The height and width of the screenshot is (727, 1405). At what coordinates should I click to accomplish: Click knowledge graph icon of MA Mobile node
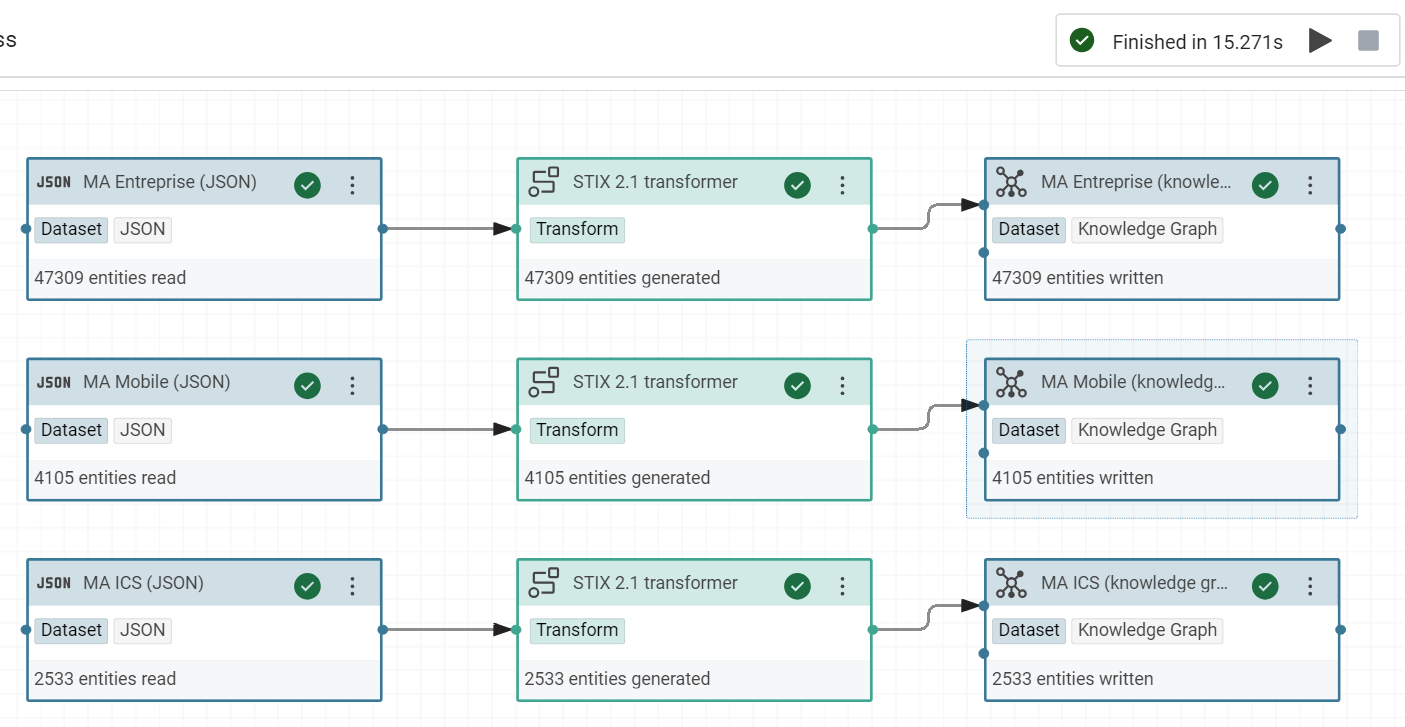click(x=1011, y=383)
